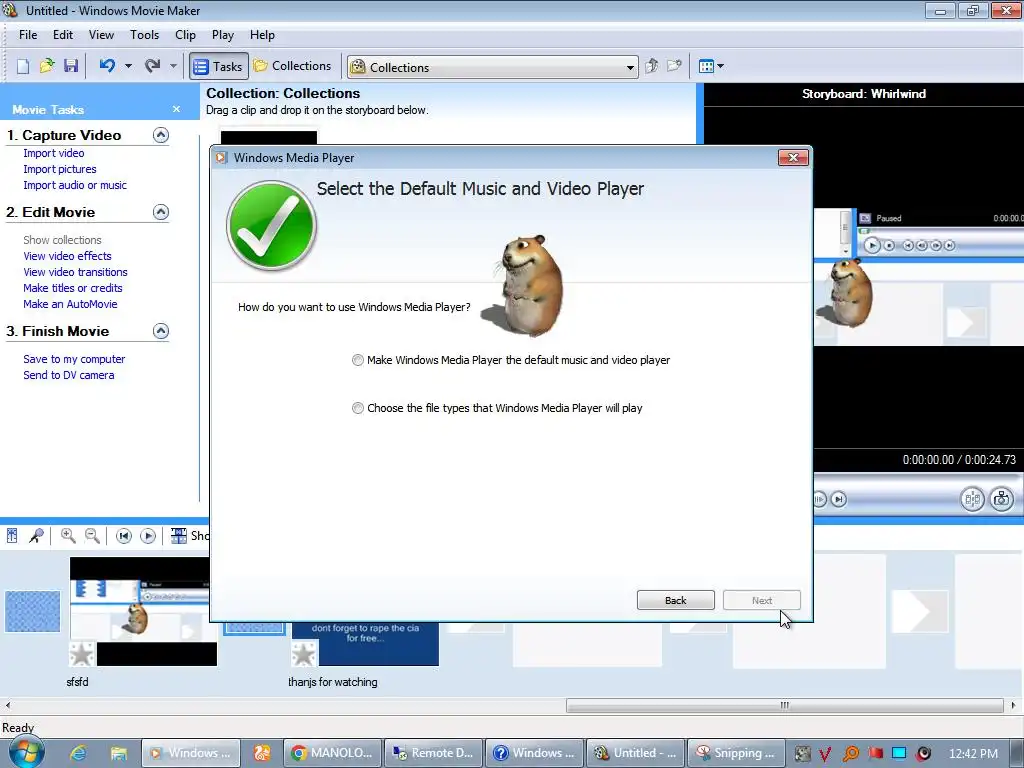Close the Movie Tasks pane
1024x768 pixels.
(x=176, y=109)
